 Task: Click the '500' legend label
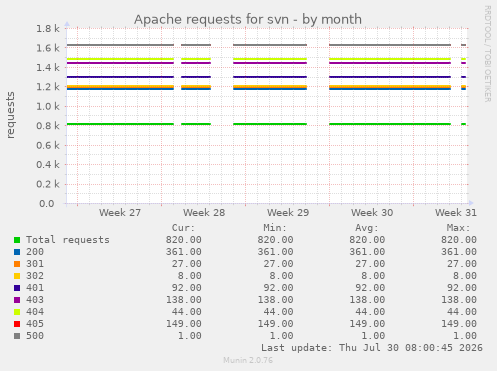click(x=35, y=336)
